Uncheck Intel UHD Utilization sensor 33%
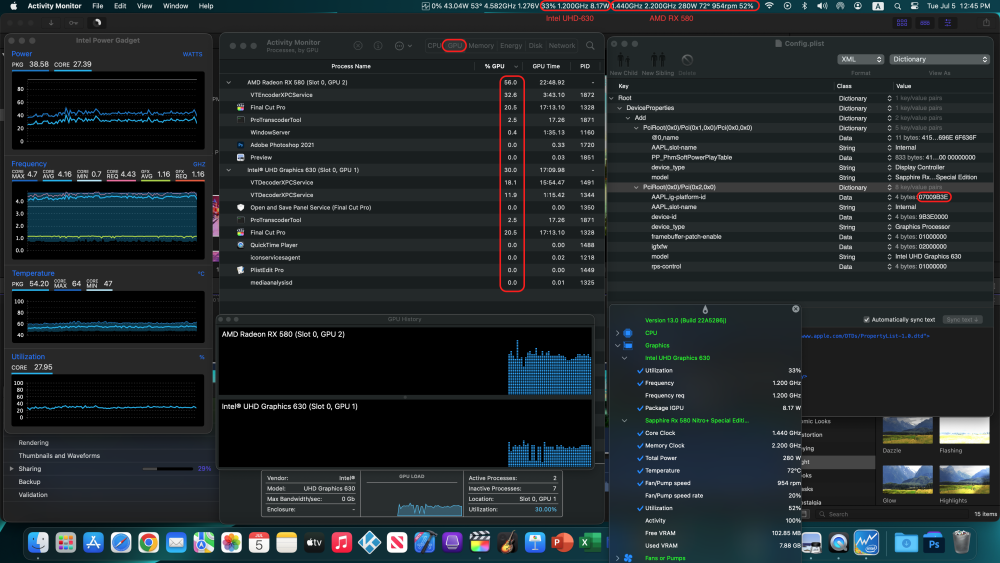This screenshot has height=563, width=1000. (640, 370)
